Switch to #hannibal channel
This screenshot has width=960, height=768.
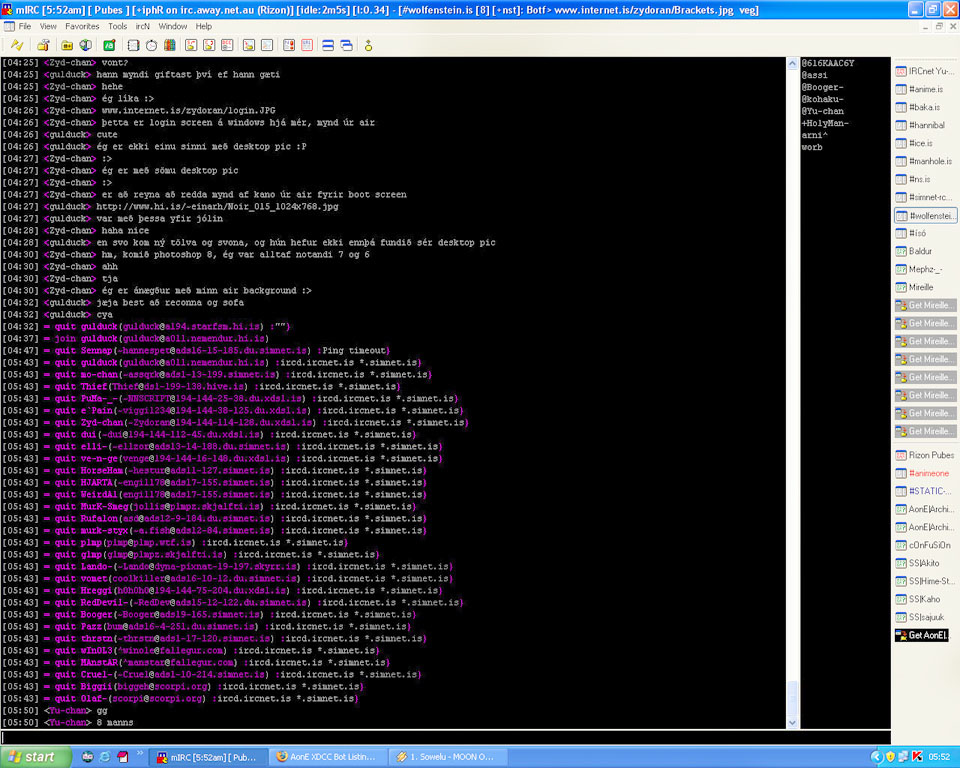click(925, 125)
